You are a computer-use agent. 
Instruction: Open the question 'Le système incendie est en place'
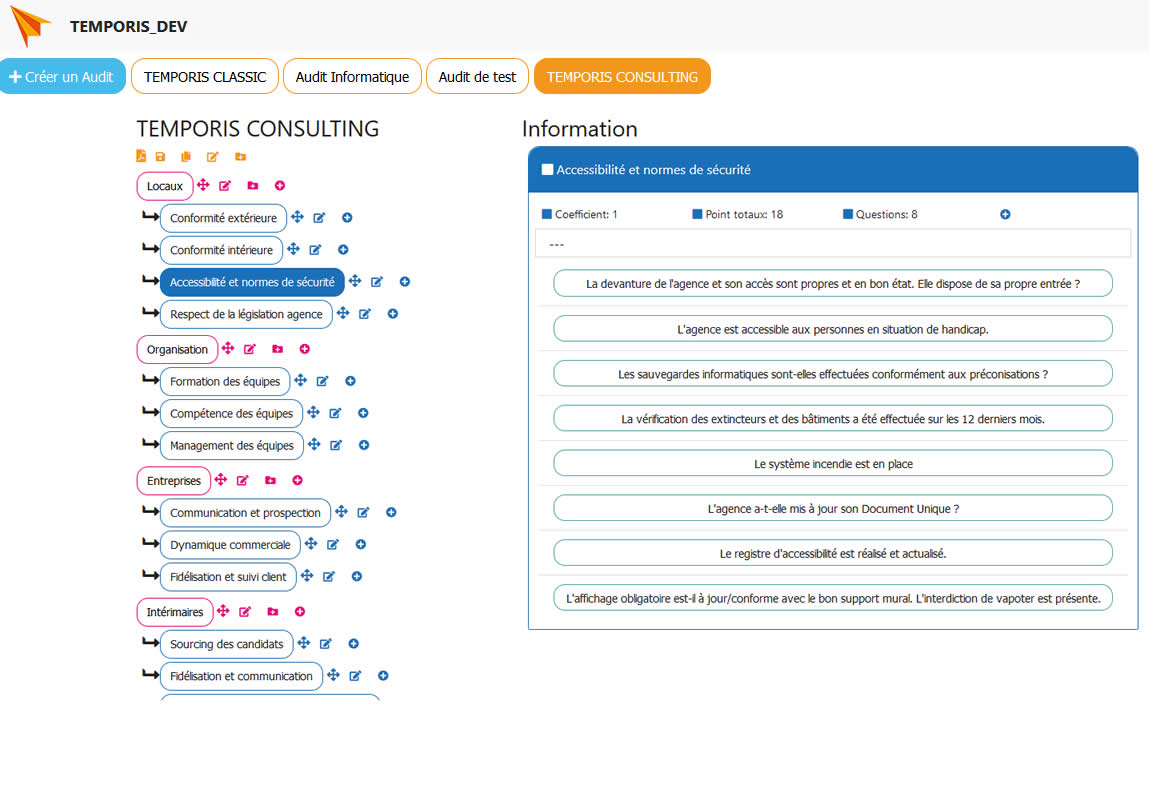coord(832,464)
